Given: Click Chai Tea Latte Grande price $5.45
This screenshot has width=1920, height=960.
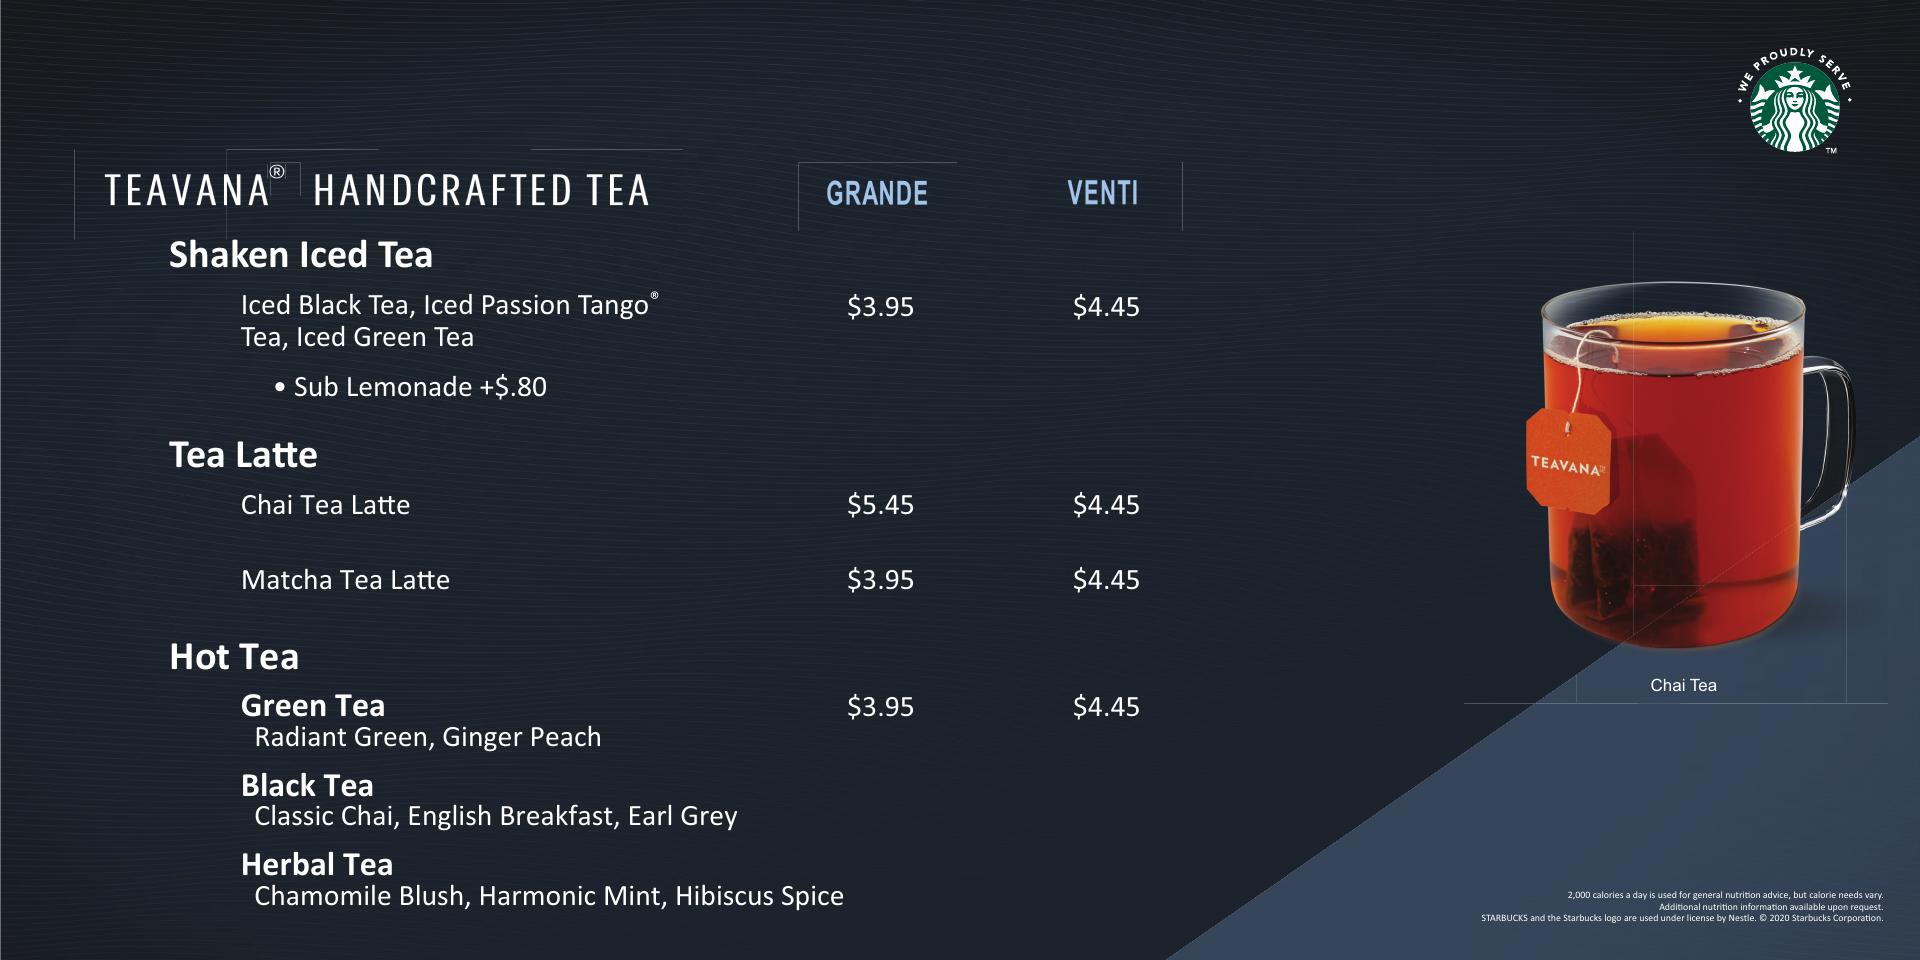Looking at the screenshot, I should [x=880, y=505].
